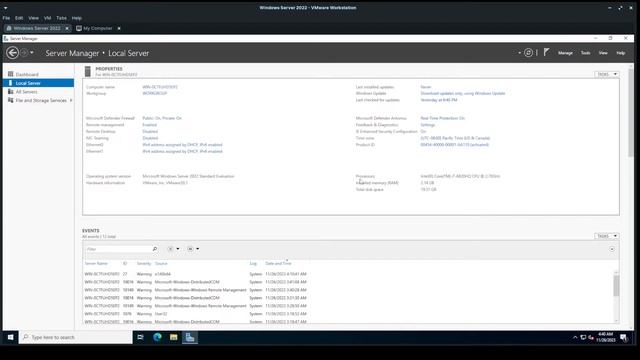640x360 pixels.
Task: Click the Server Manager taskbar icon
Action: click(x=190, y=337)
